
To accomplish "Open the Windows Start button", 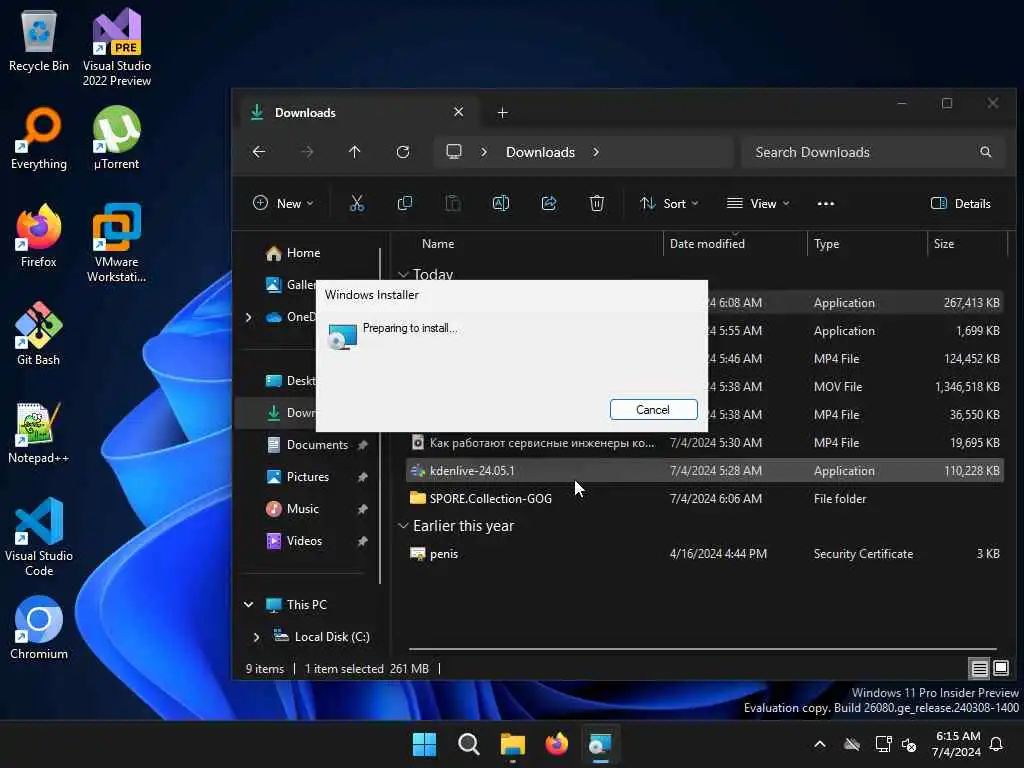I will click(x=424, y=744).
